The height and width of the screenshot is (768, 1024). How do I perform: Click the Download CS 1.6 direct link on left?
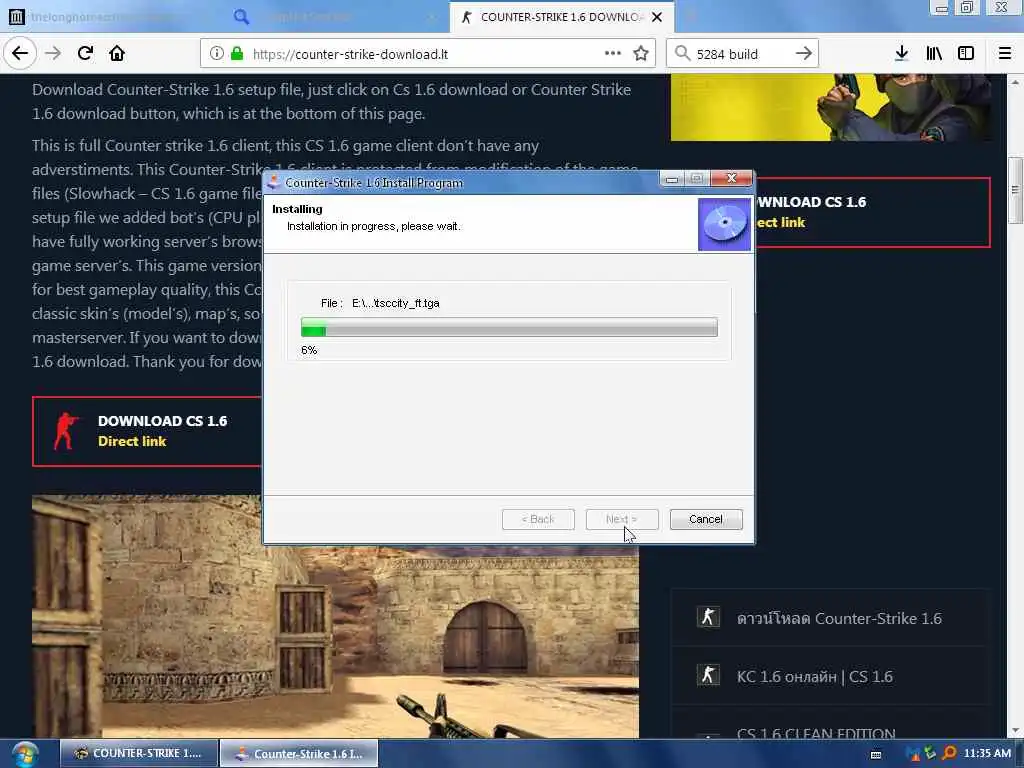pos(147,431)
